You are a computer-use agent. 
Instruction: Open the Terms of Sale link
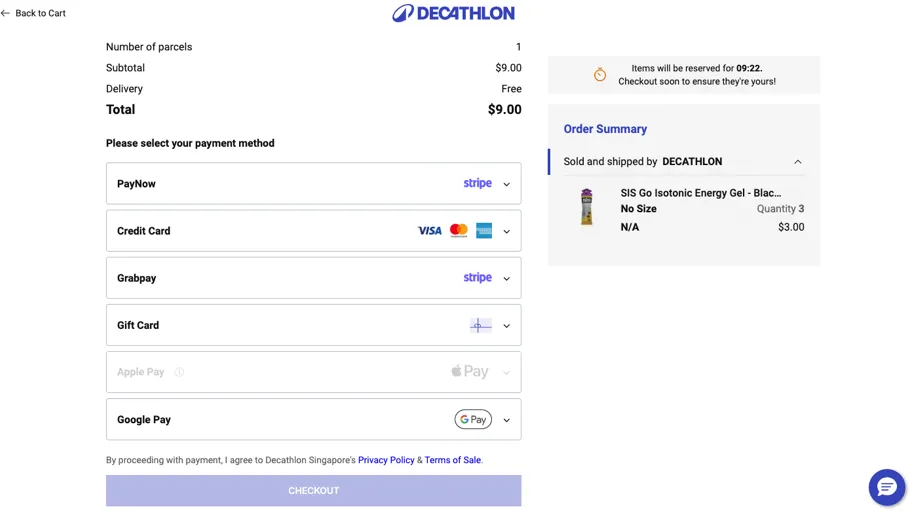click(452, 460)
